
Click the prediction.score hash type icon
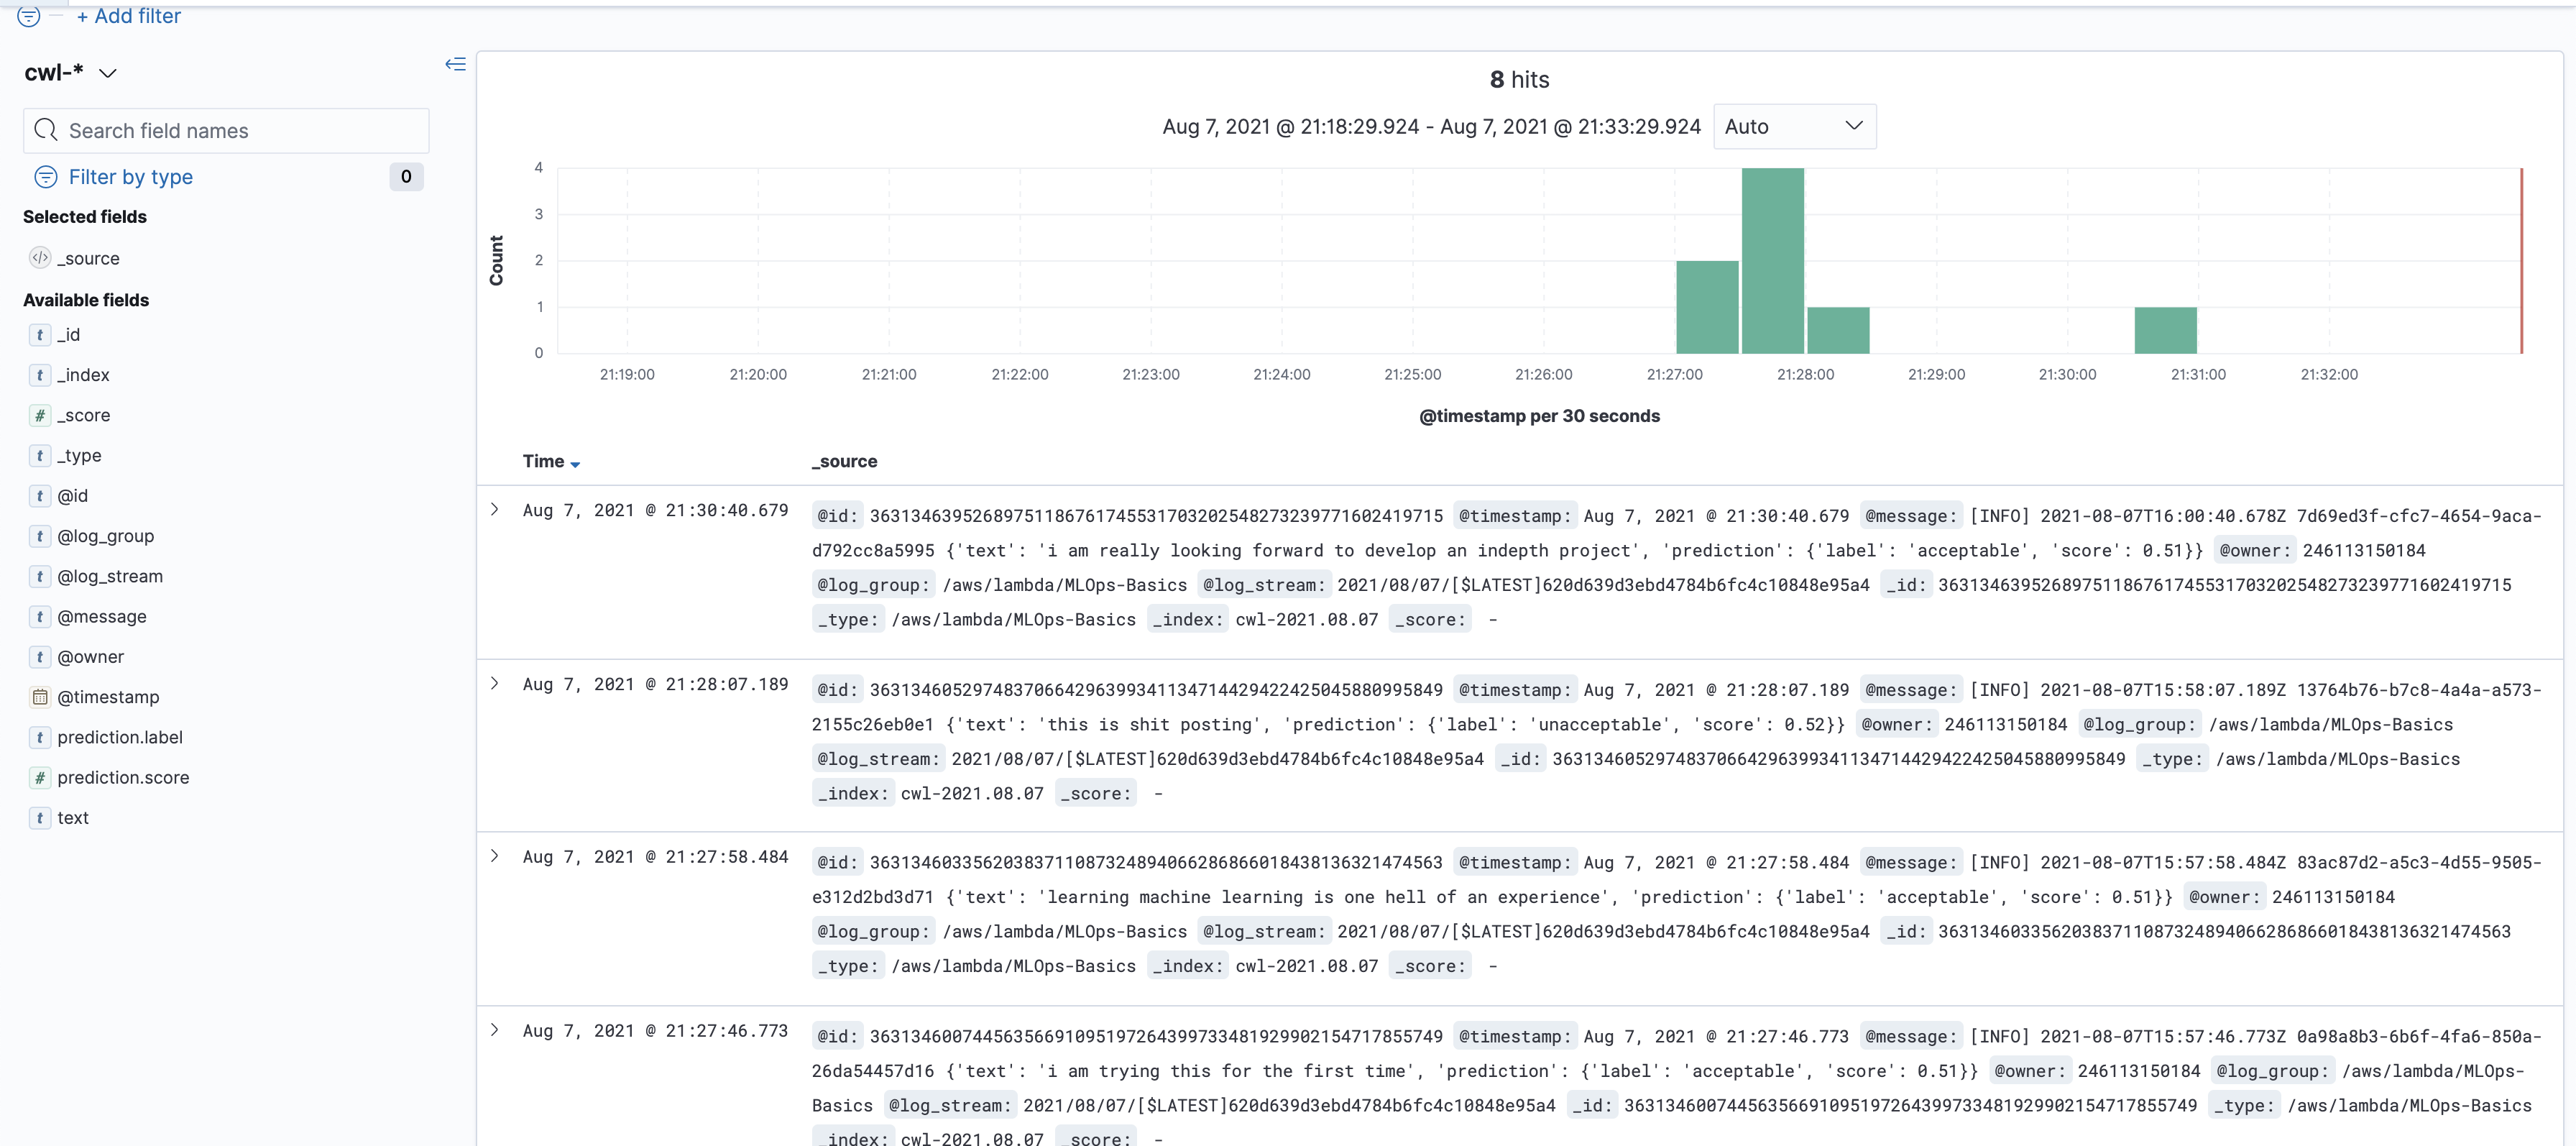pos(40,777)
